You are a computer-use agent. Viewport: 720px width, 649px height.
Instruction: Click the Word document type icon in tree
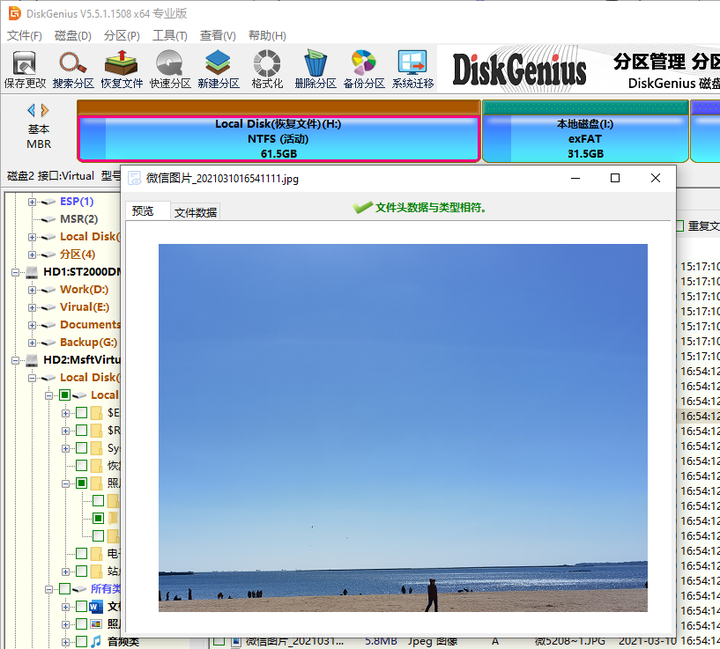click(96, 607)
